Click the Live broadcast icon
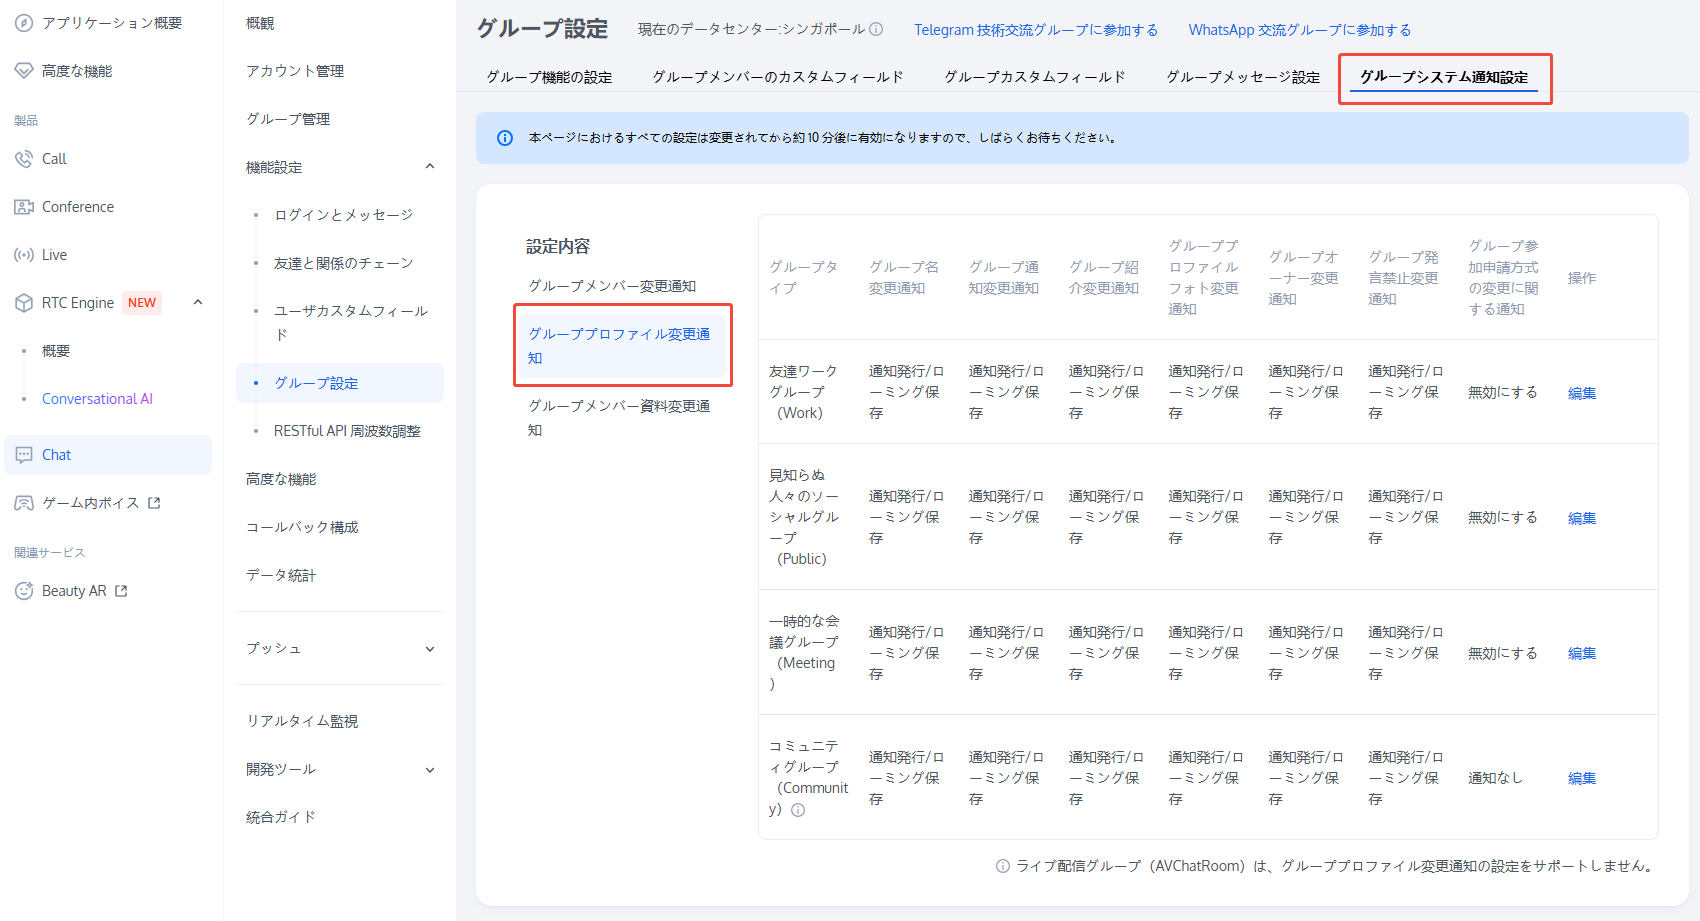1700x921 pixels. click(x=24, y=255)
